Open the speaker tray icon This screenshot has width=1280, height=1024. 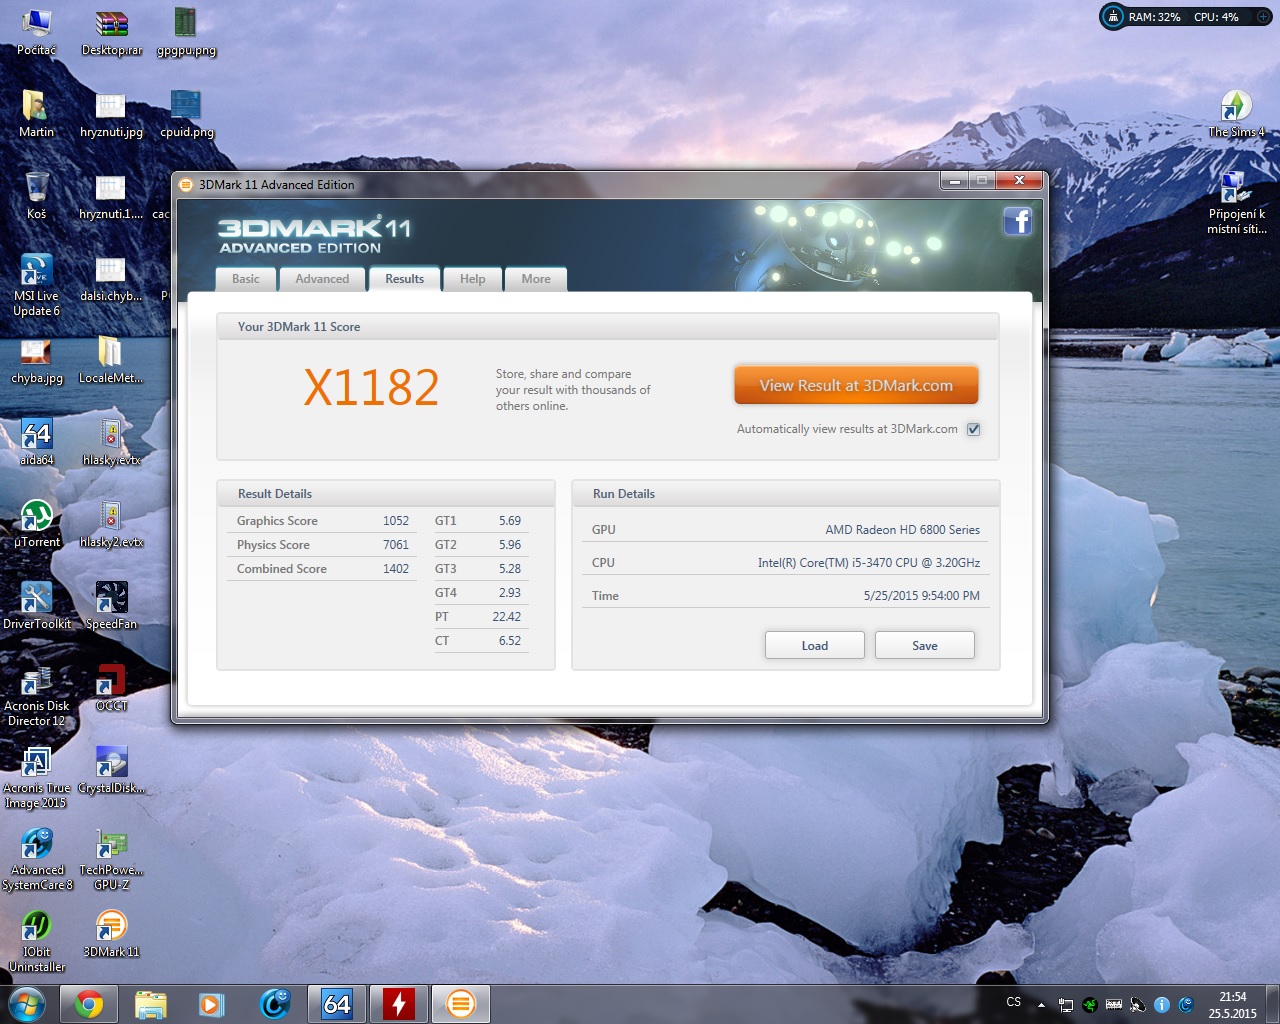1138,1005
